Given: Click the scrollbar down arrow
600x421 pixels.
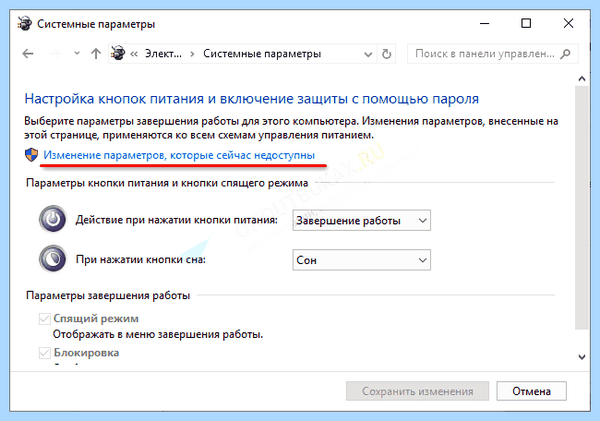Looking at the screenshot, I should [582, 357].
